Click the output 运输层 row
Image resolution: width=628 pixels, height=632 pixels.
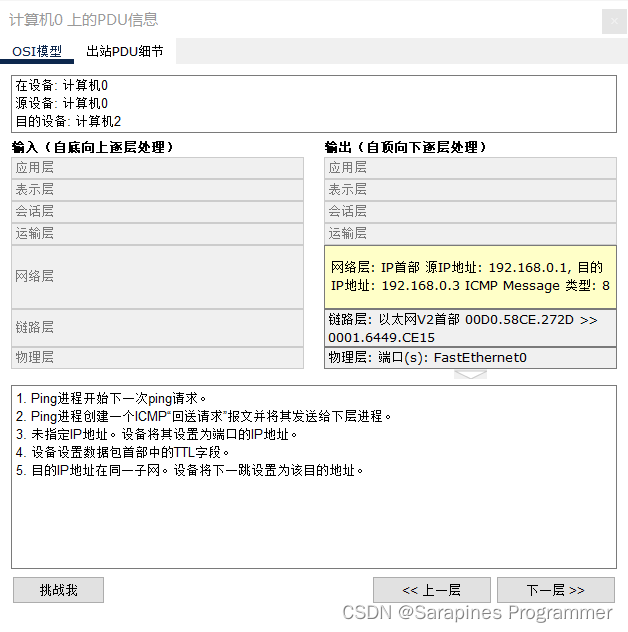[x=470, y=233]
